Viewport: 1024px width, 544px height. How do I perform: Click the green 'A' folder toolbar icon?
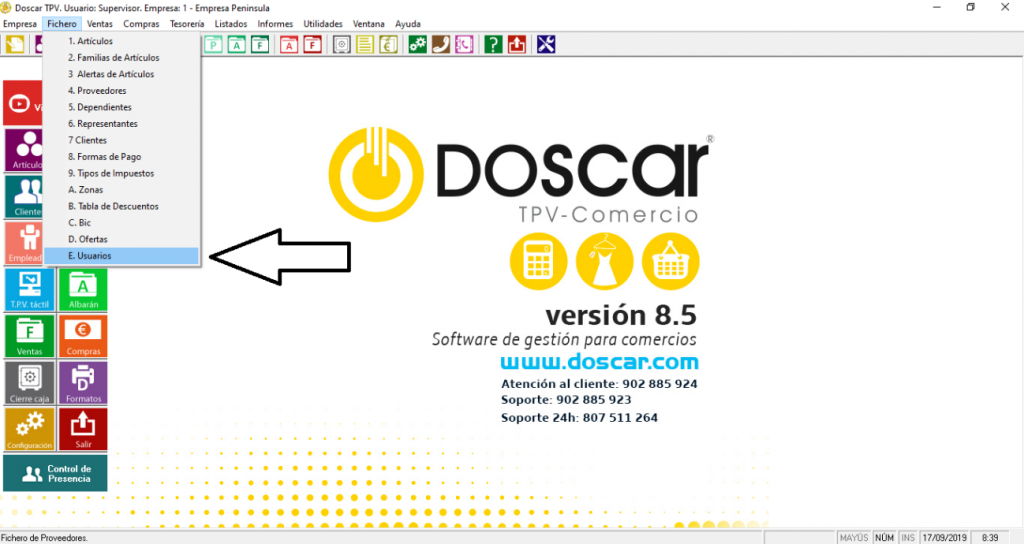(236, 44)
